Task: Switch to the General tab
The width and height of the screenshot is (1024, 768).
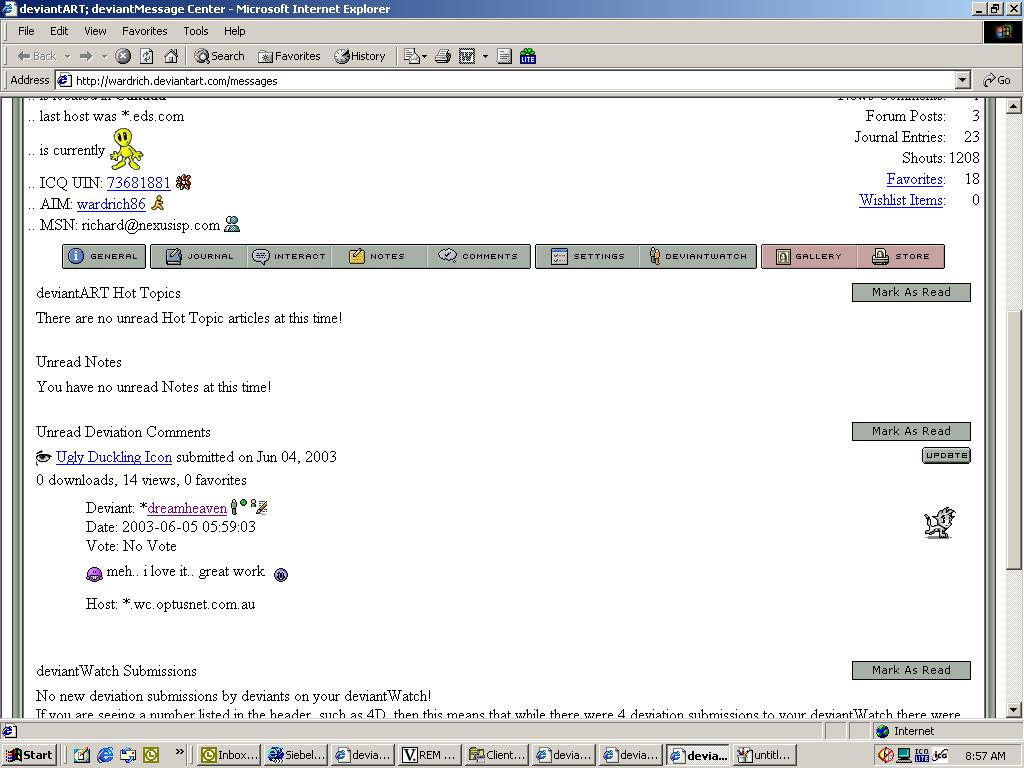Action: point(104,256)
